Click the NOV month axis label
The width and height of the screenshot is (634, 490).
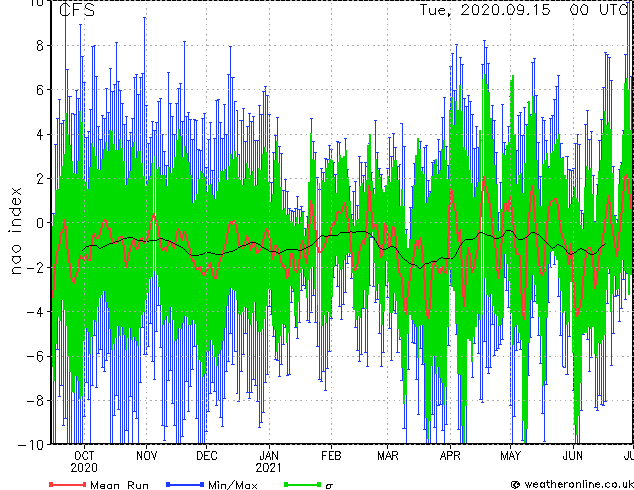146,456
